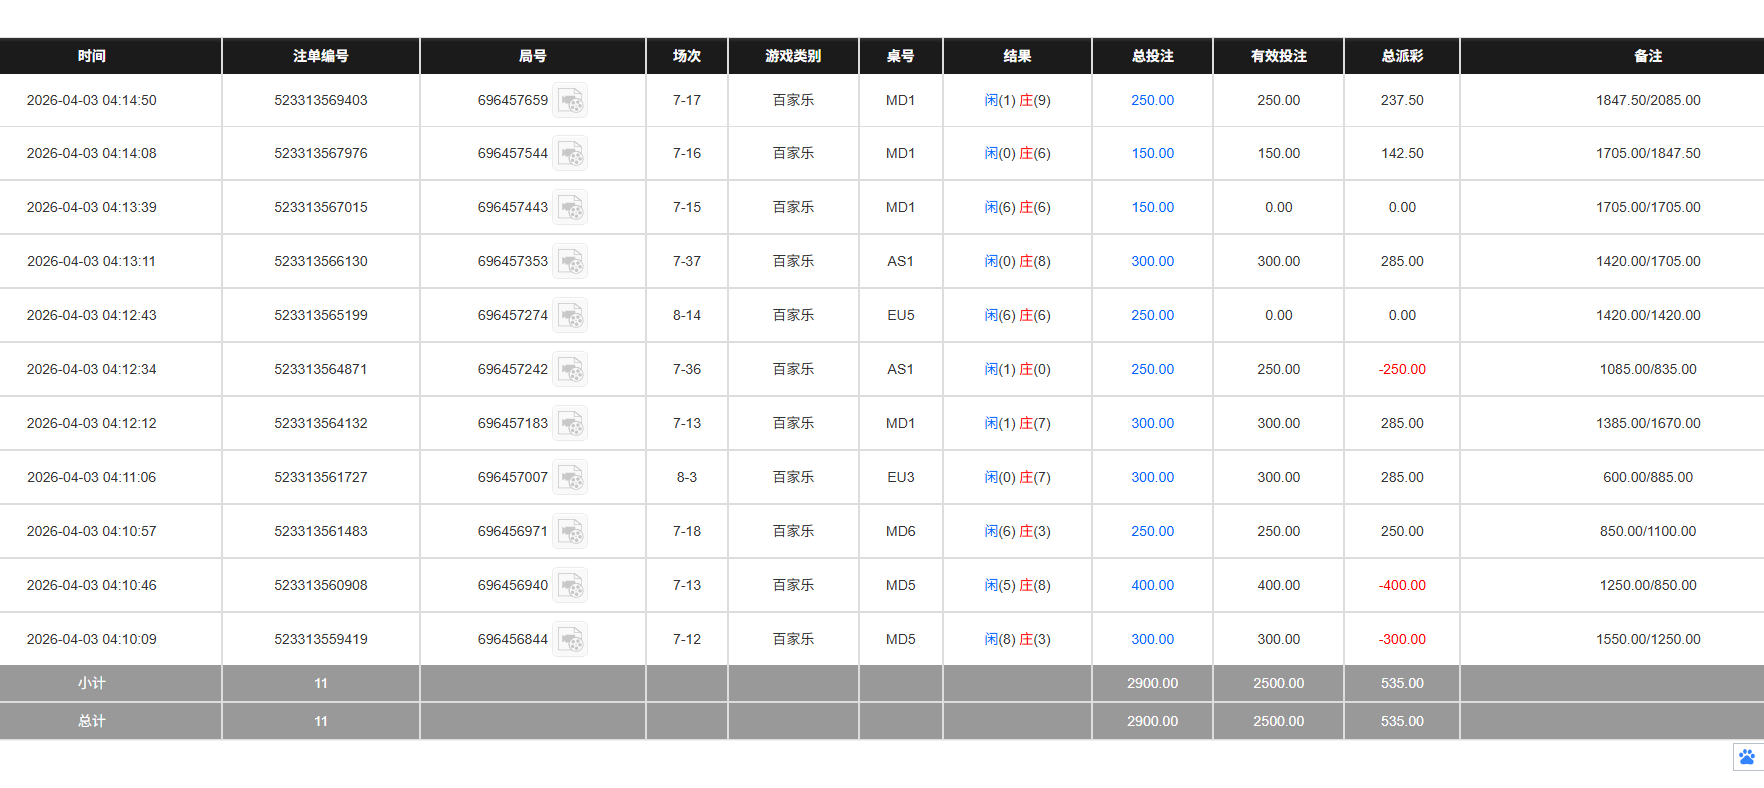Click the replay icon for round 696457183
The height and width of the screenshot is (788, 1764).
point(570,424)
